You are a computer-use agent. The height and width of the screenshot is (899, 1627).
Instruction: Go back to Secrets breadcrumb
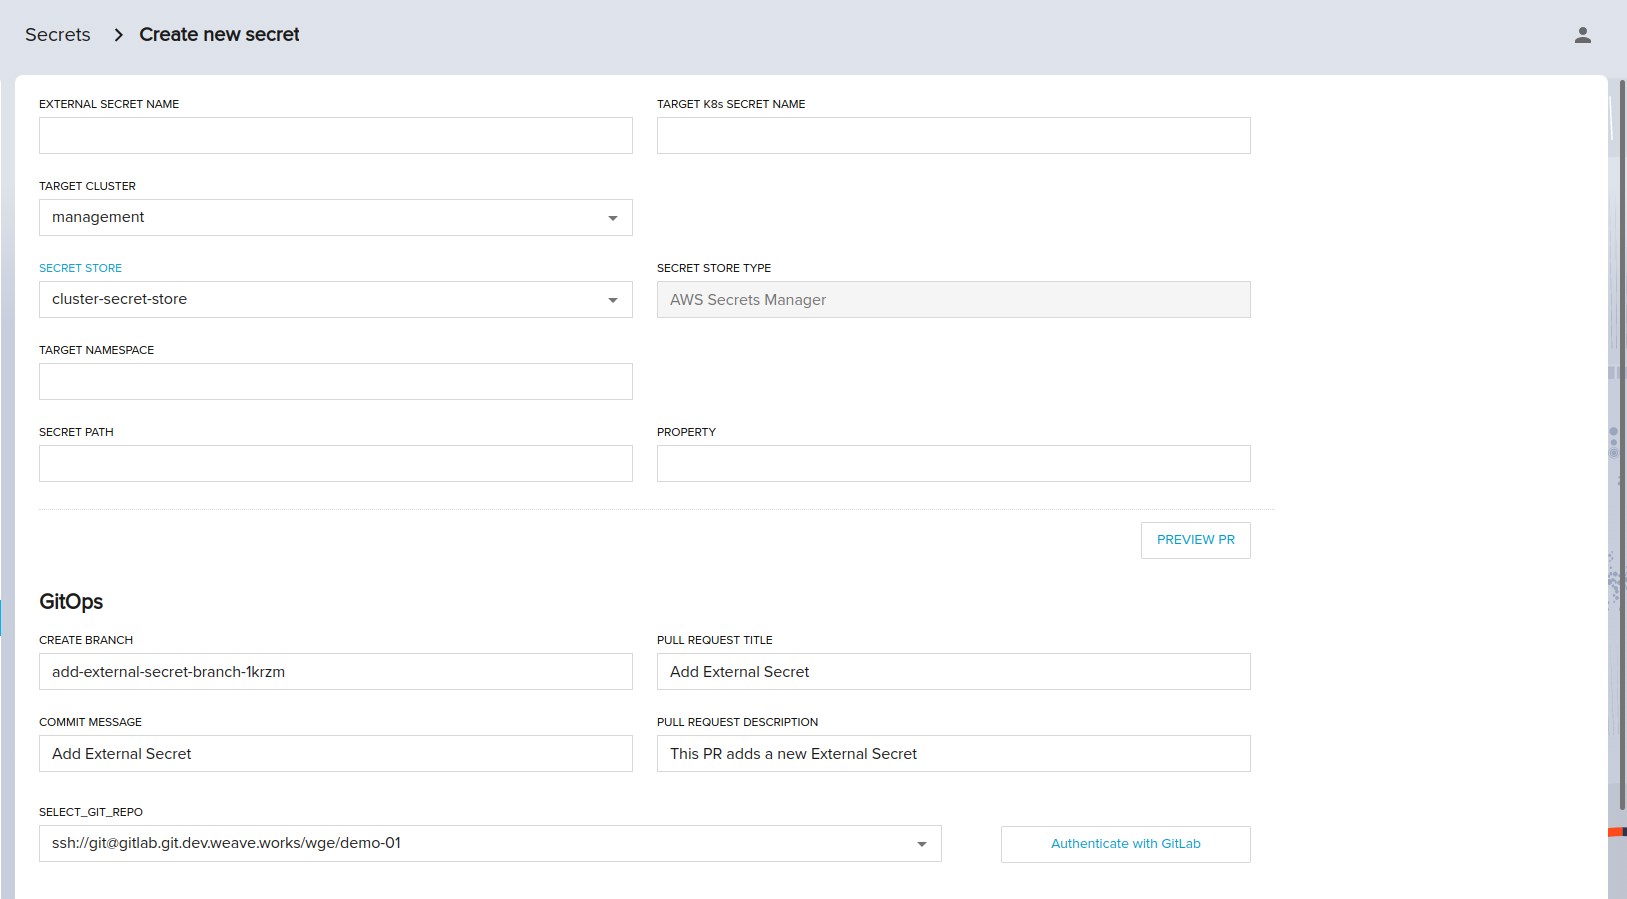point(58,35)
